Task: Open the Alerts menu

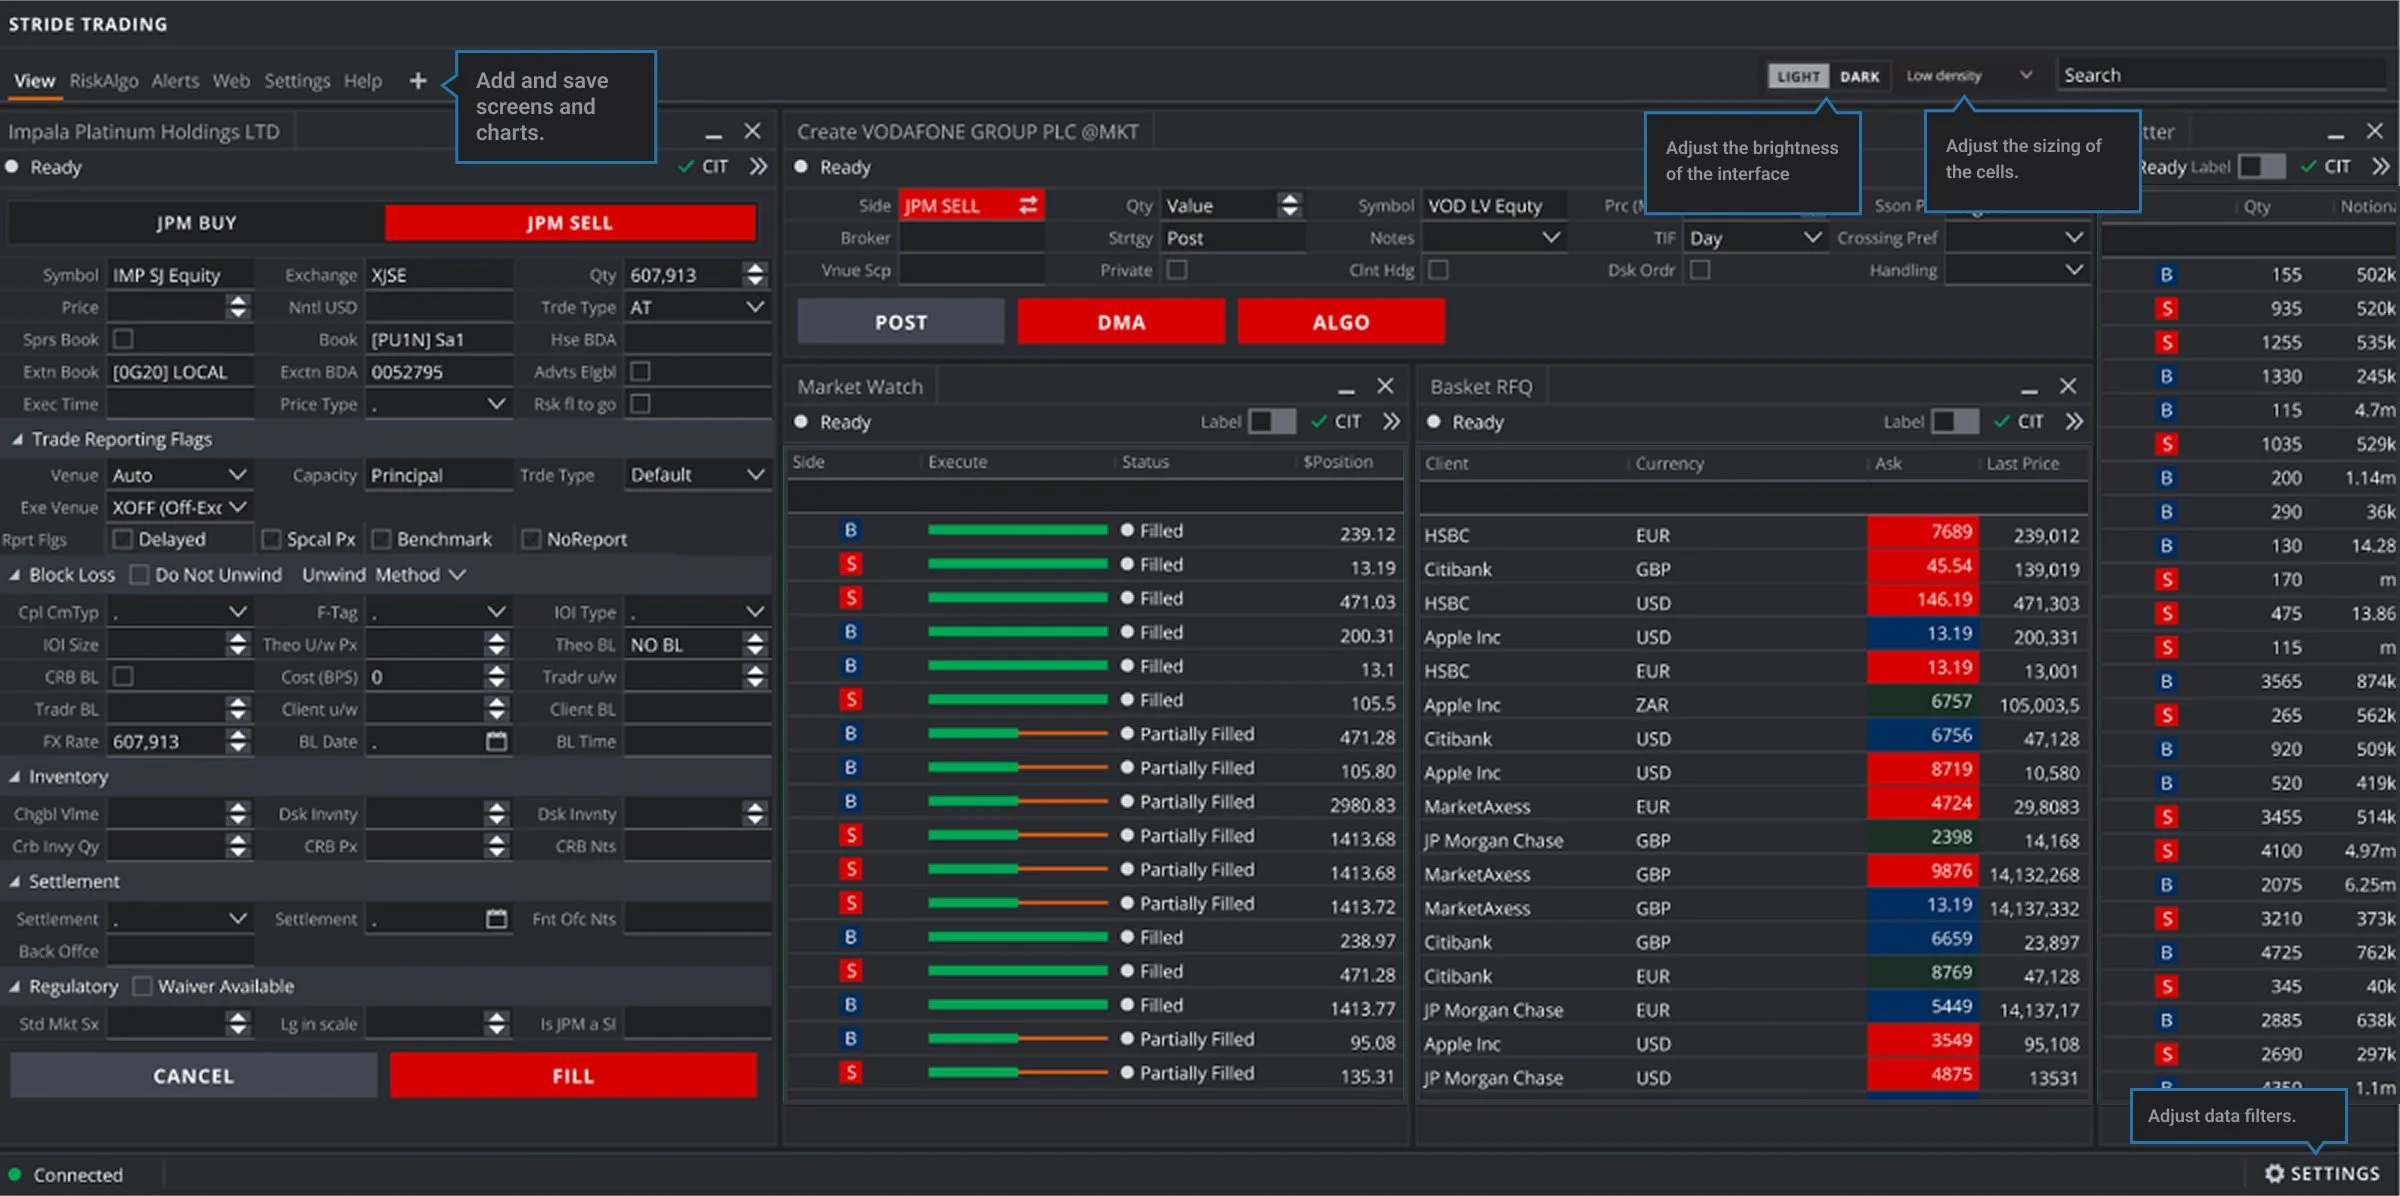Action: point(175,81)
